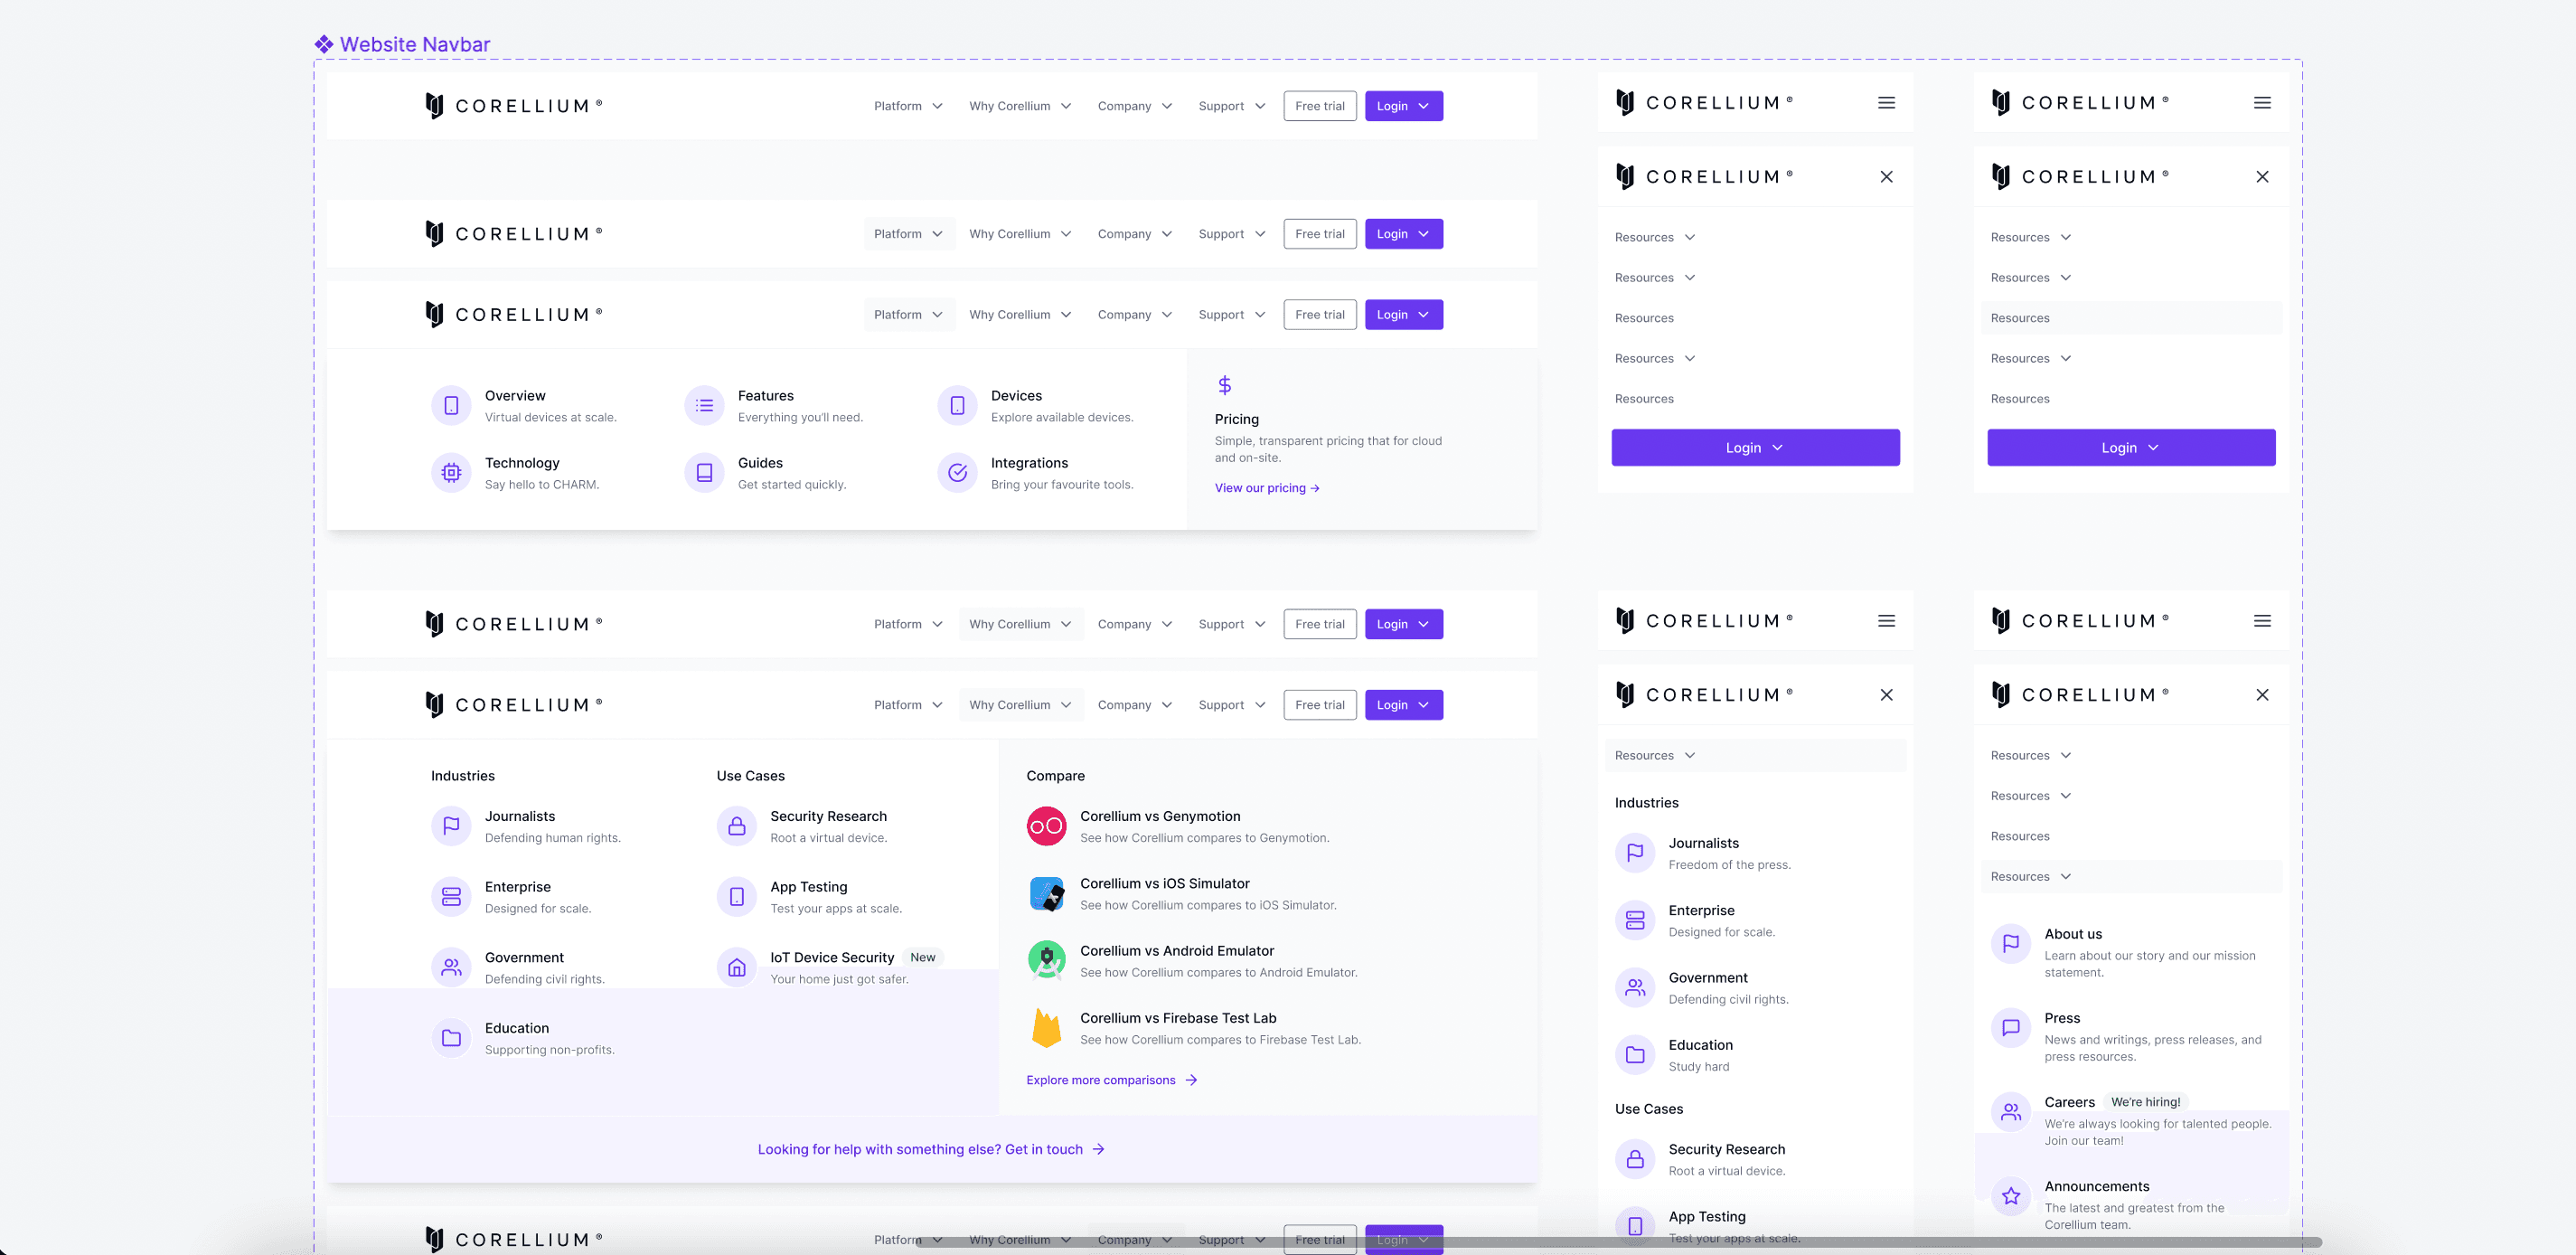Click the Education folder icon beside Study hard

click(x=1634, y=1054)
